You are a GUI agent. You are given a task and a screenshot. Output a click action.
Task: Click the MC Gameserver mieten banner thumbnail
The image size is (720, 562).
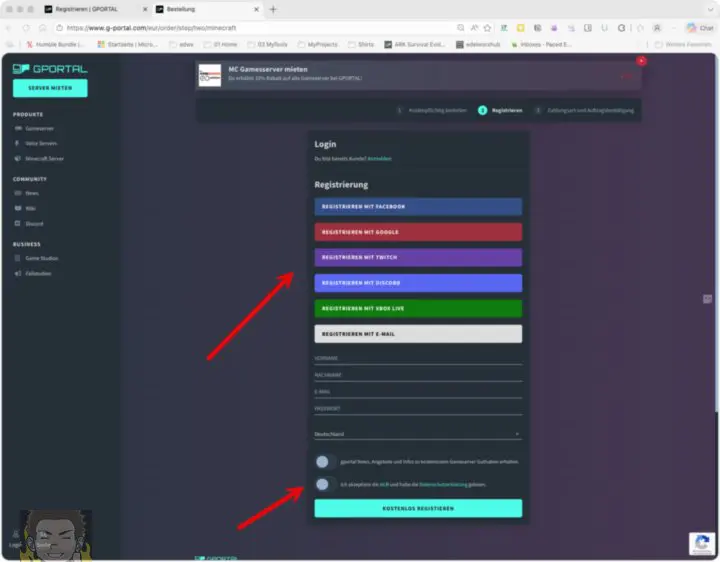pyautogui.click(x=210, y=75)
